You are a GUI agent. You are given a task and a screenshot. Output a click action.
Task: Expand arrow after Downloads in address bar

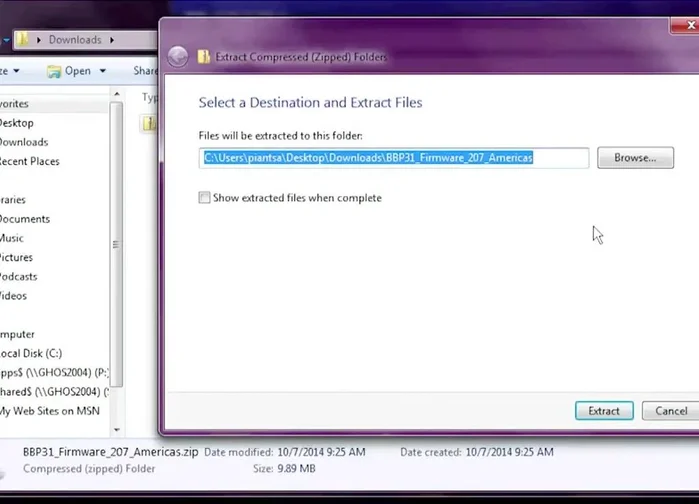tap(112, 40)
